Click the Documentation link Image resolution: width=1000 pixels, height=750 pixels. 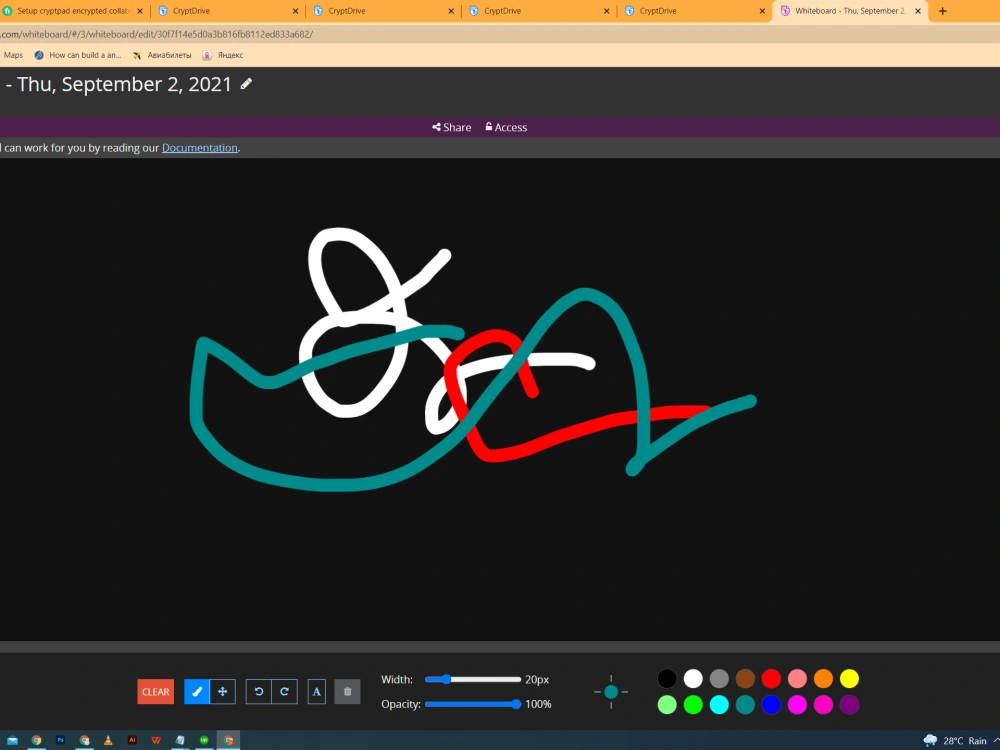(x=200, y=147)
